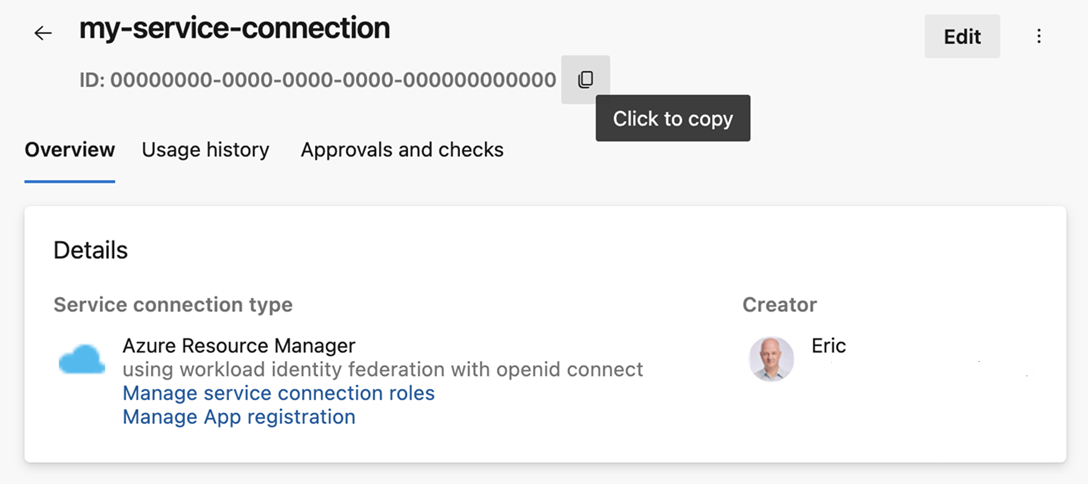Viewport: 1088px width, 484px height.
Task: Open Manage service connection roles link
Action: tap(278, 393)
